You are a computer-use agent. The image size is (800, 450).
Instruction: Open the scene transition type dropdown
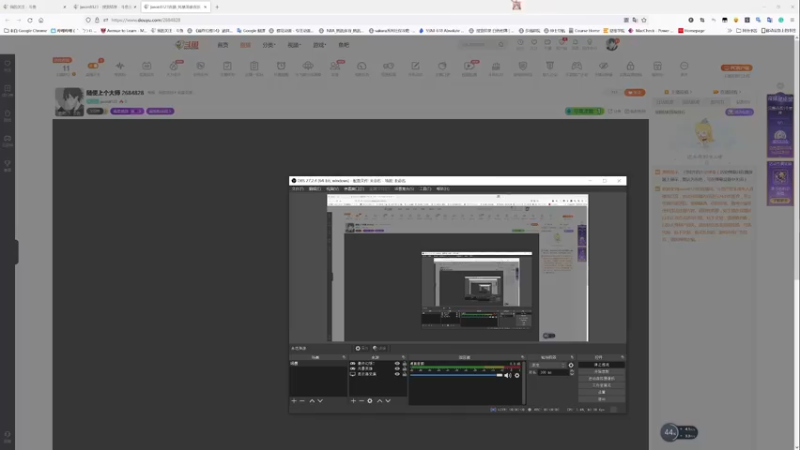pyautogui.click(x=548, y=365)
